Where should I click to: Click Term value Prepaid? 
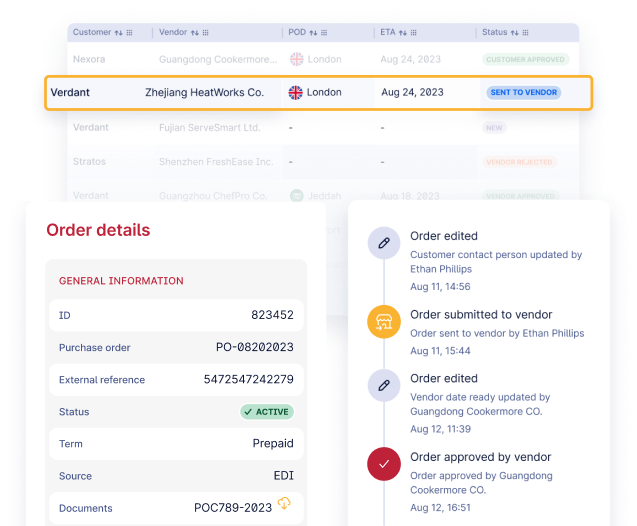(x=273, y=444)
